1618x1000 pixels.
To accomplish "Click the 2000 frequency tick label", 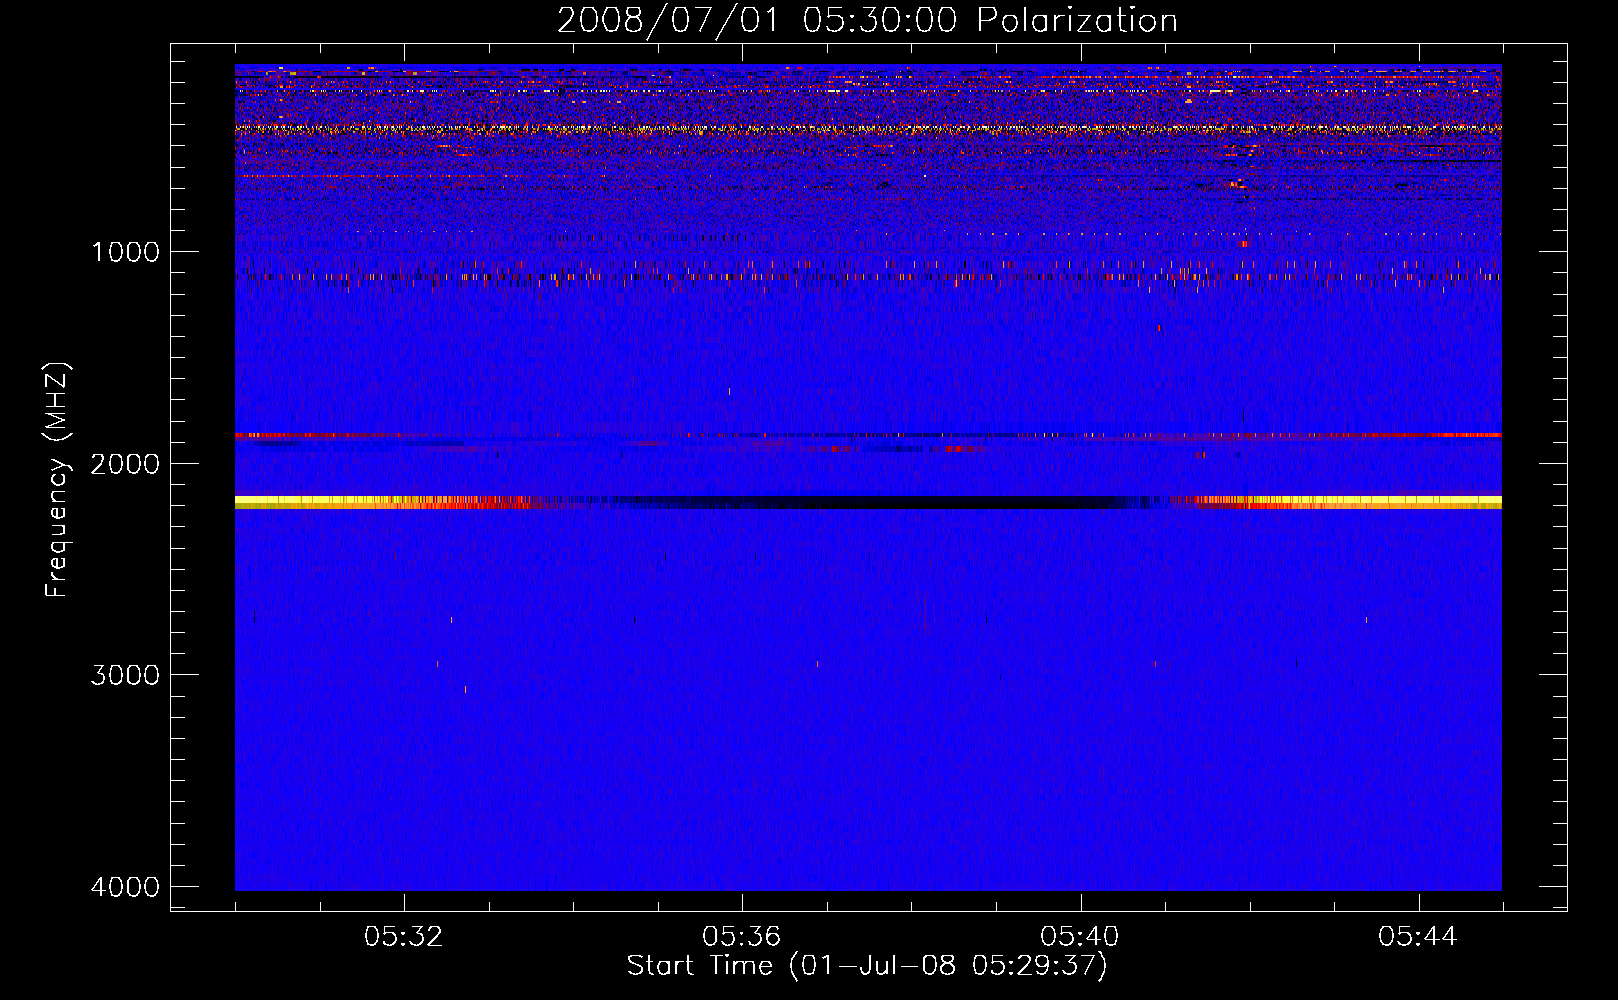I will tap(125, 463).
